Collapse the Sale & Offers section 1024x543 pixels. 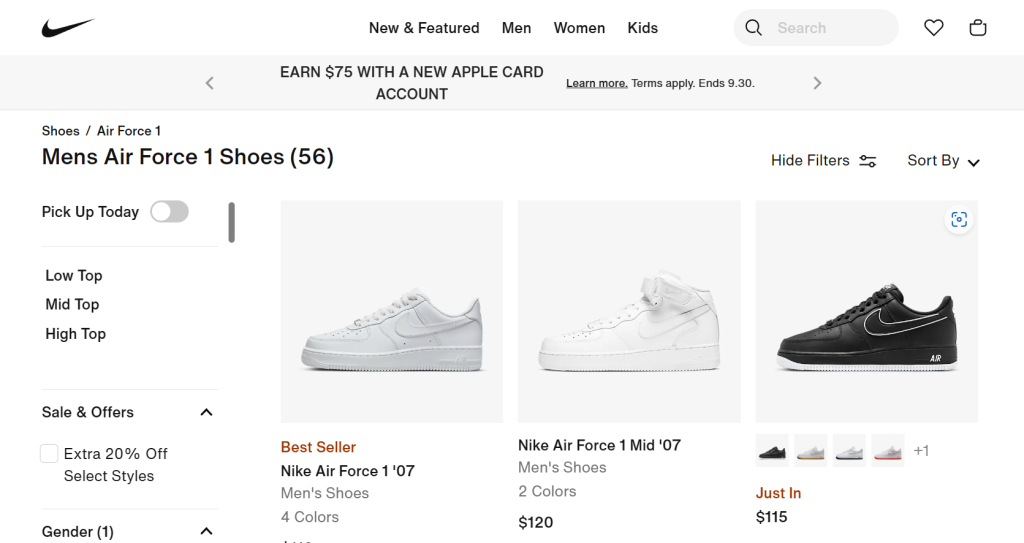206,412
